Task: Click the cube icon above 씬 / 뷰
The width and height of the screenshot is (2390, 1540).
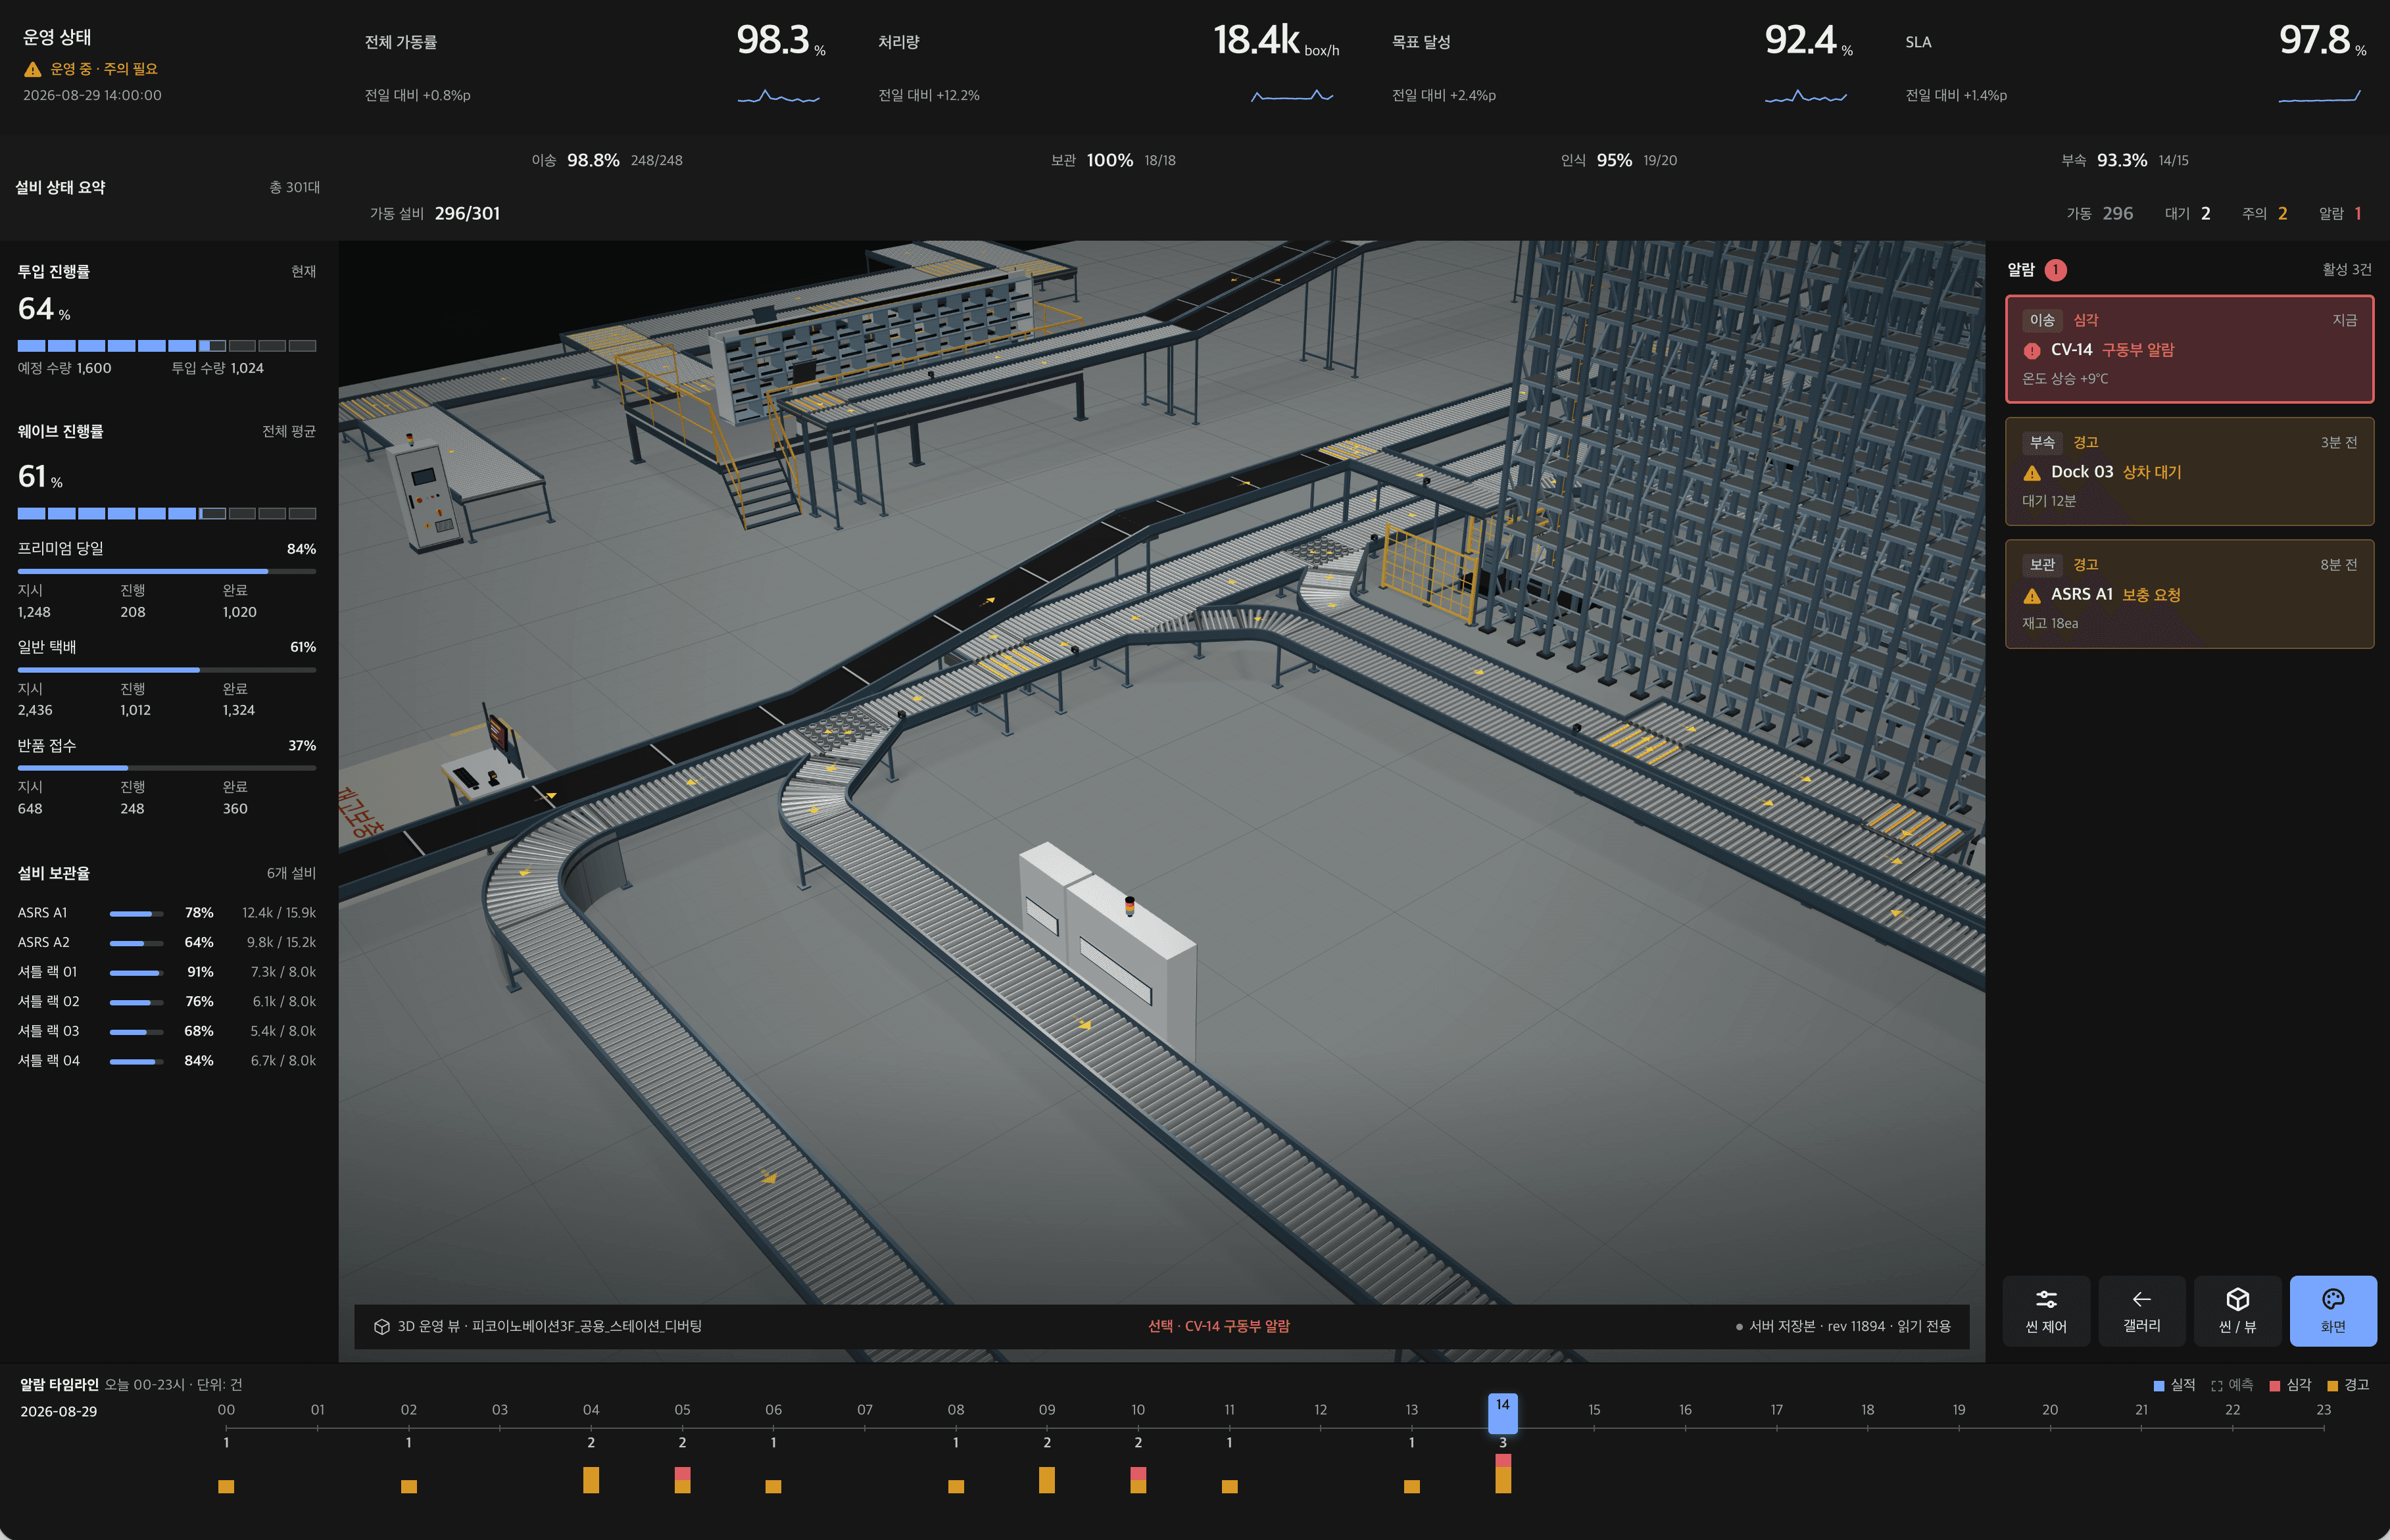Action: tap(2237, 1299)
